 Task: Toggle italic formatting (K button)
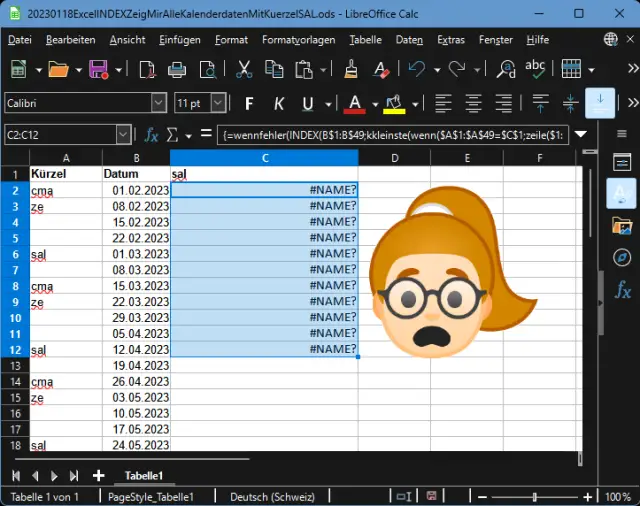click(278, 103)
